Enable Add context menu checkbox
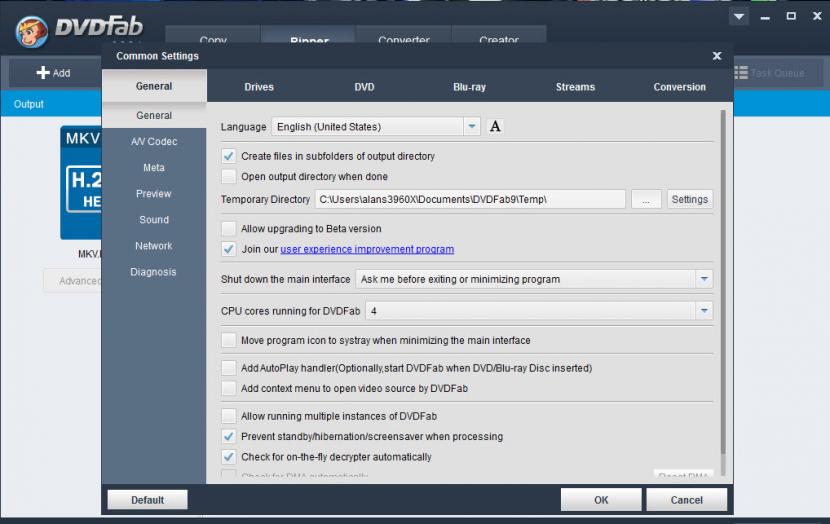This screenshot has width=830, height=524. 229,388
